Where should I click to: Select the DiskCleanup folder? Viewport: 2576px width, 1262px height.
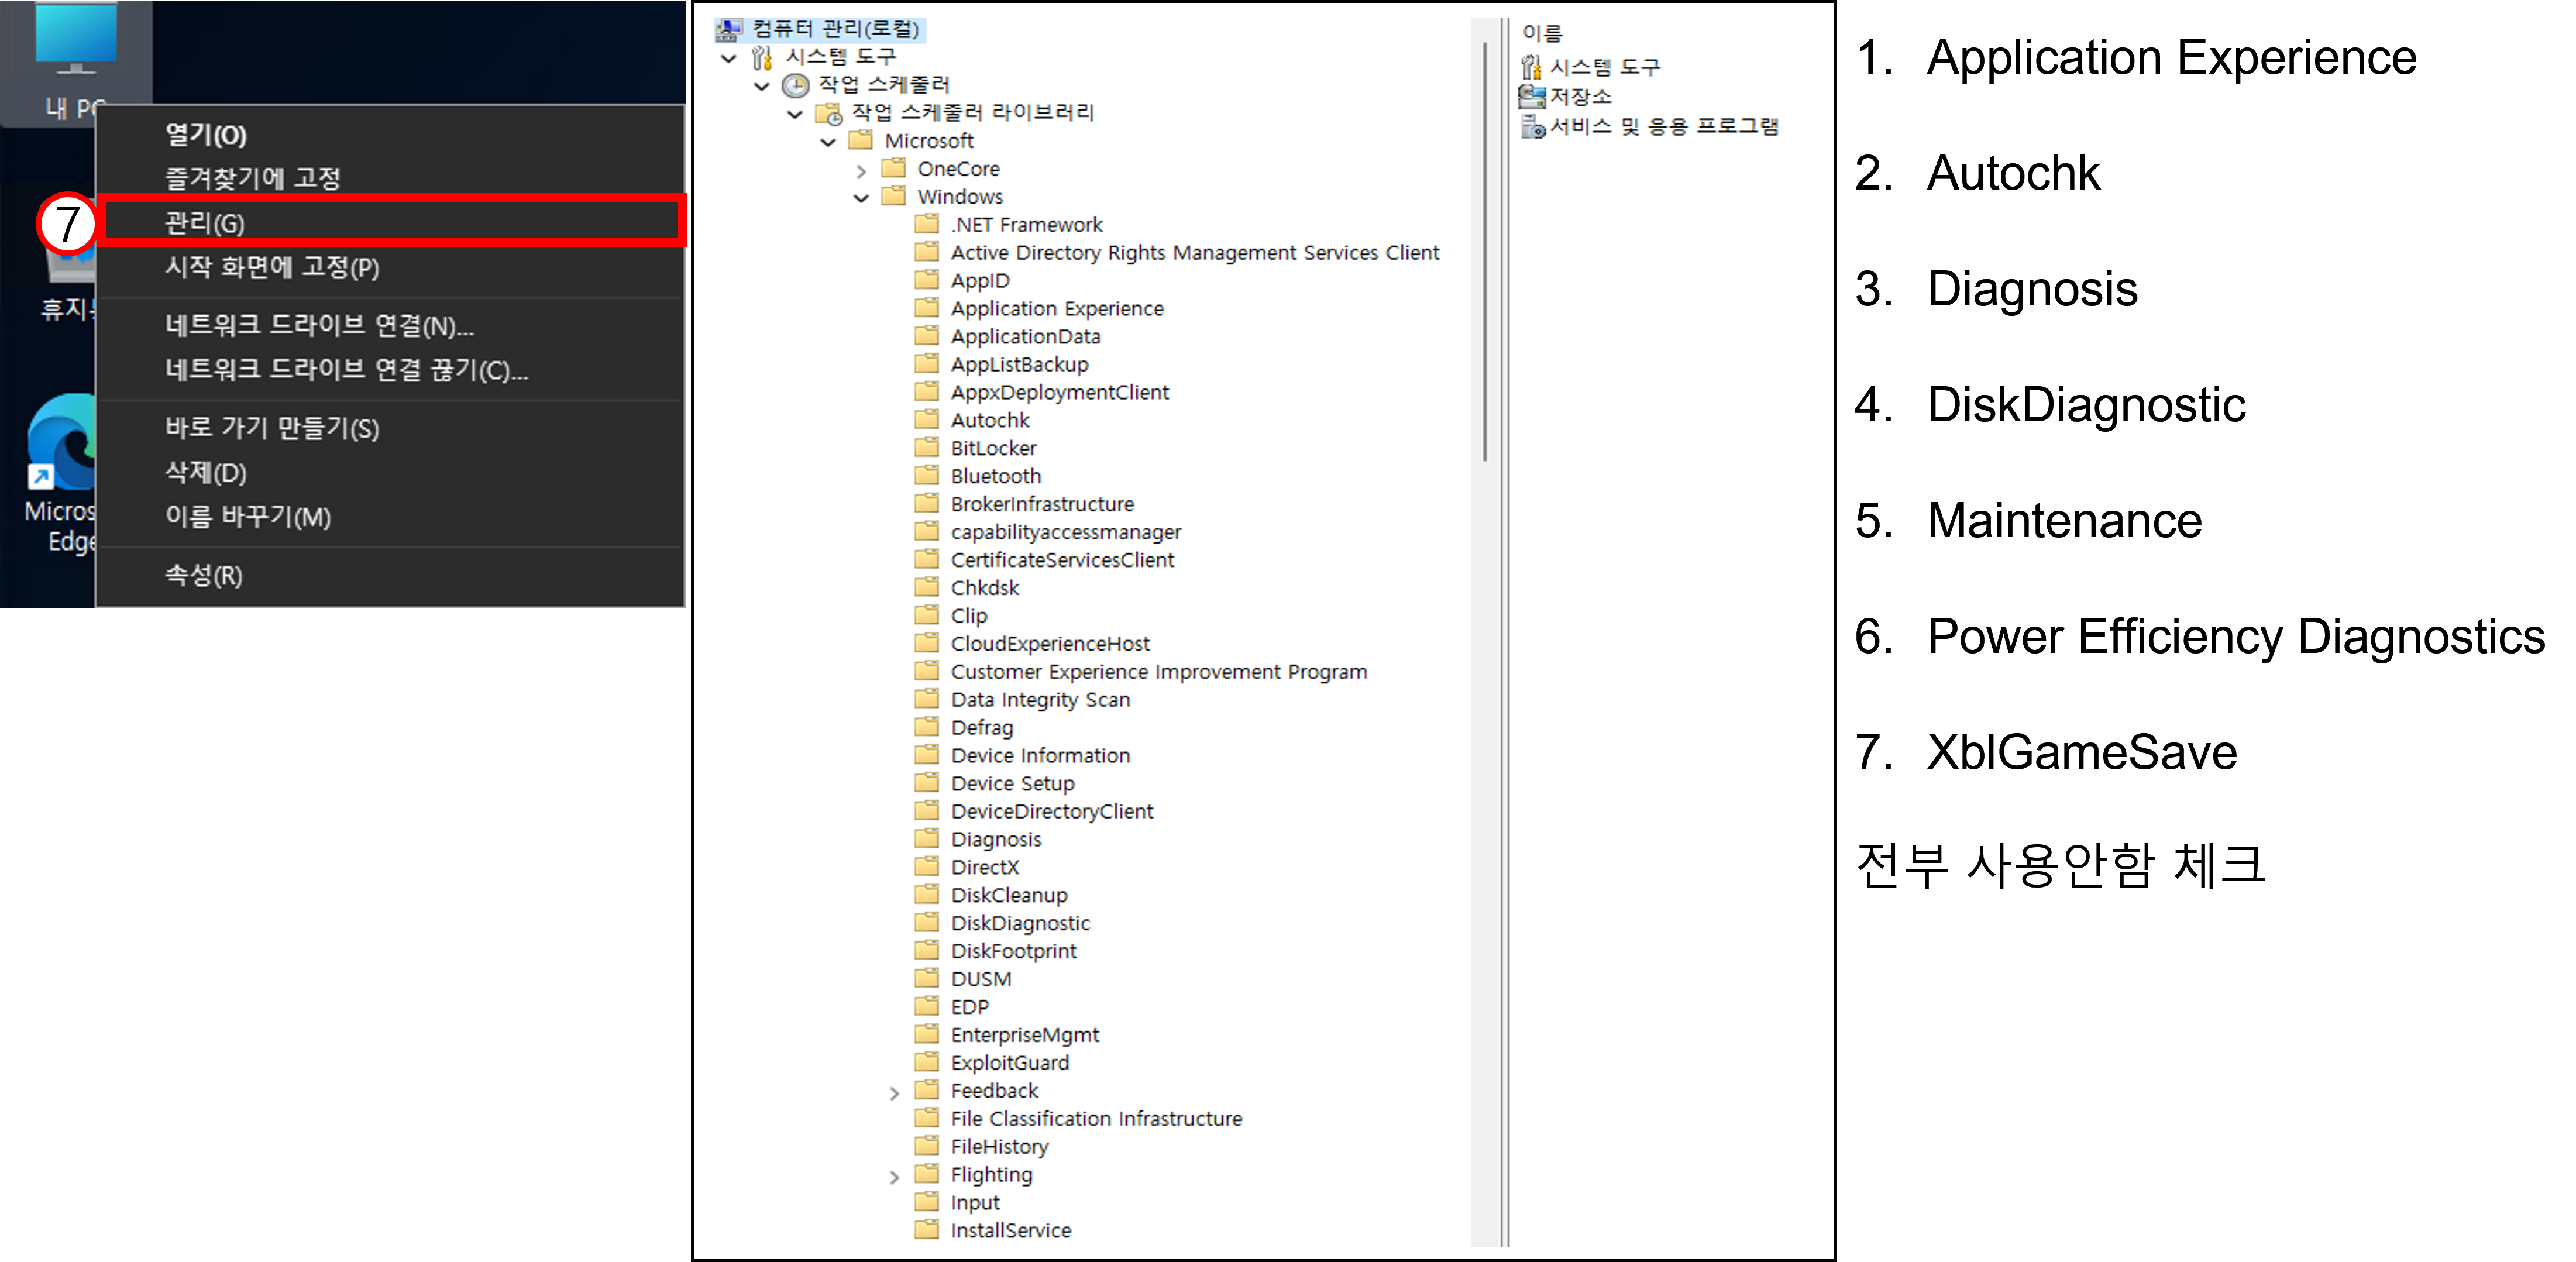click(1008, 895)
